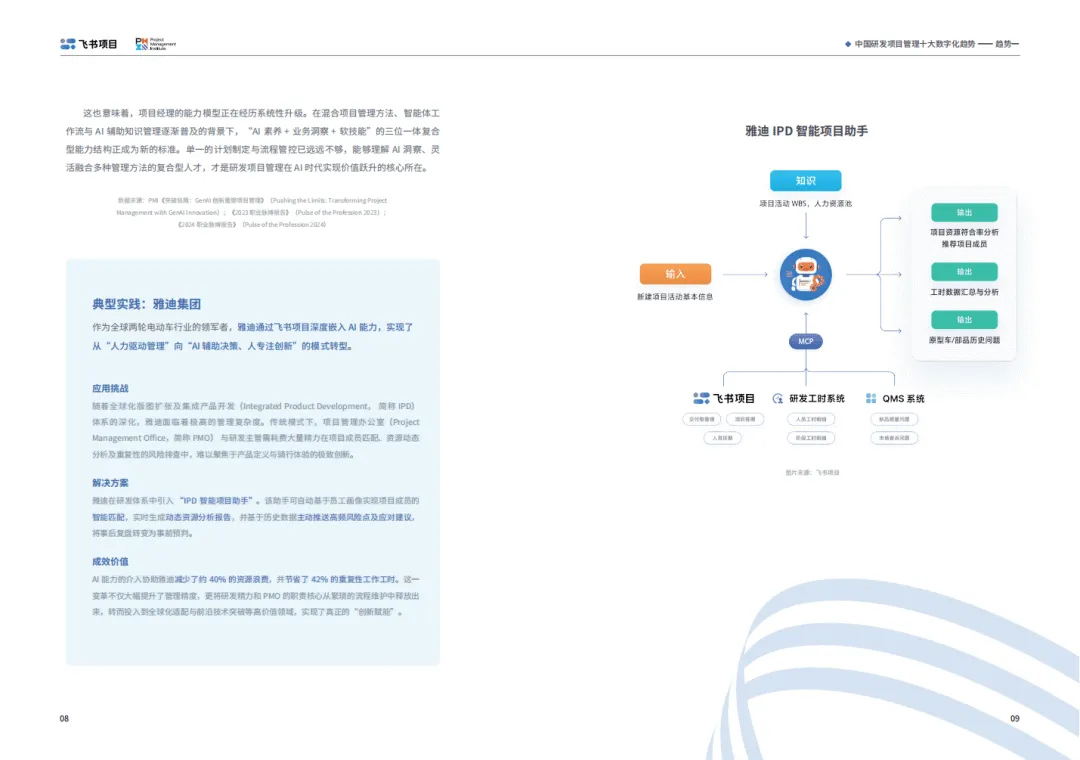
Task: Click the 飞书项目 icon below the MCP node
Action: [x=701, y=398]
